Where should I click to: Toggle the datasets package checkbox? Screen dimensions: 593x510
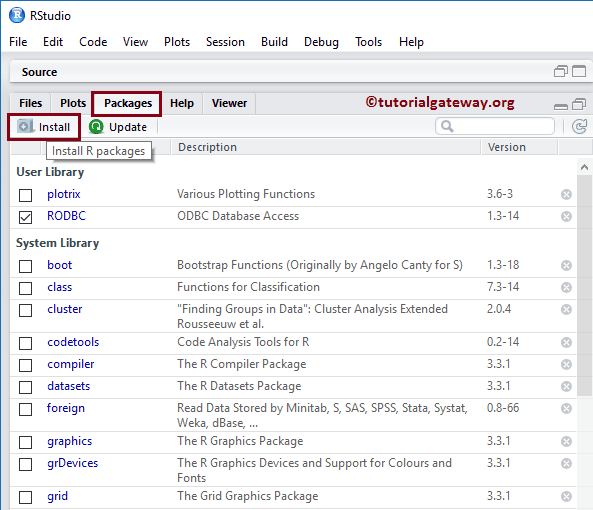point(25,387)
